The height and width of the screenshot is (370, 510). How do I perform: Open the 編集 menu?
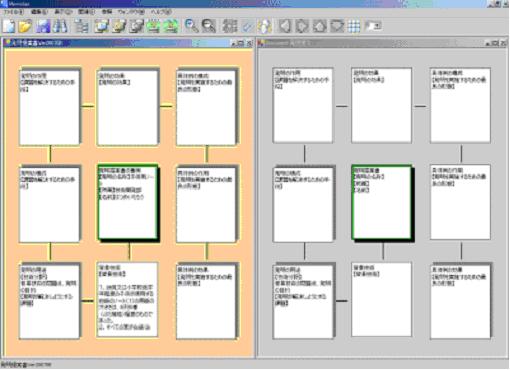tap(39, 12)
